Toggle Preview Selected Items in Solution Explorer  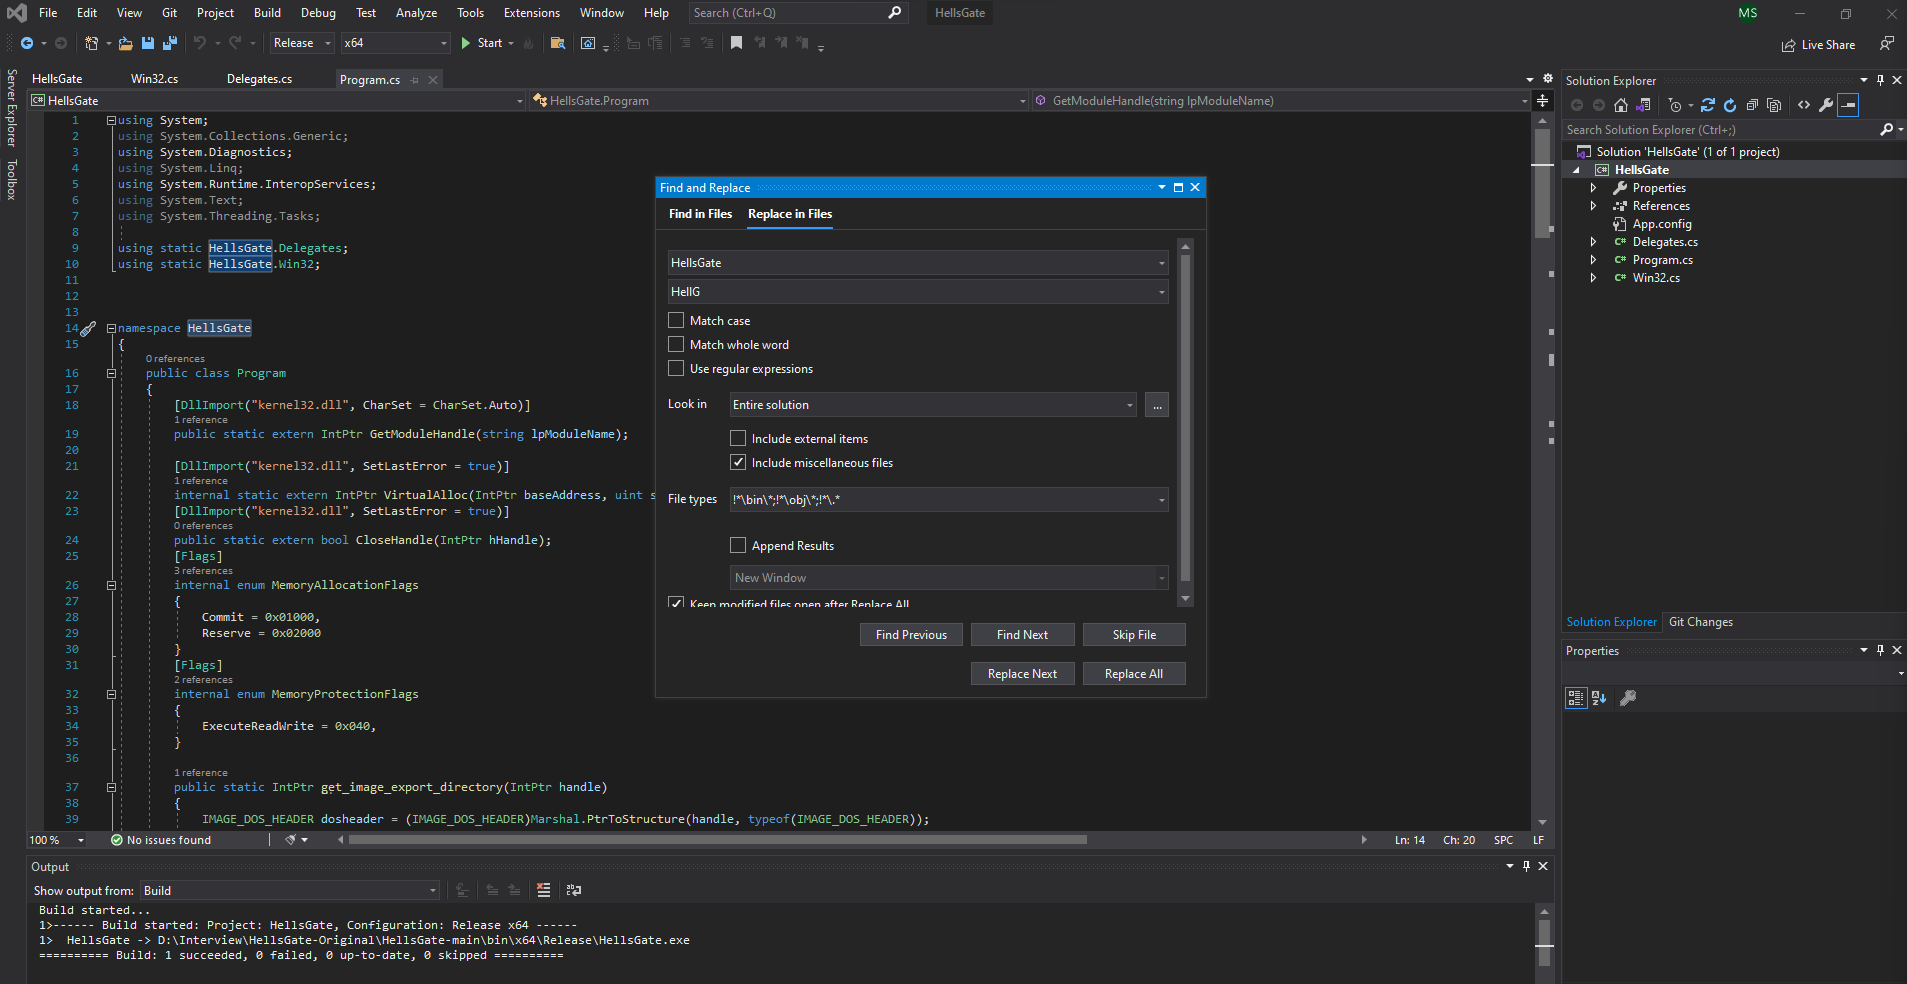(1848, 105)
